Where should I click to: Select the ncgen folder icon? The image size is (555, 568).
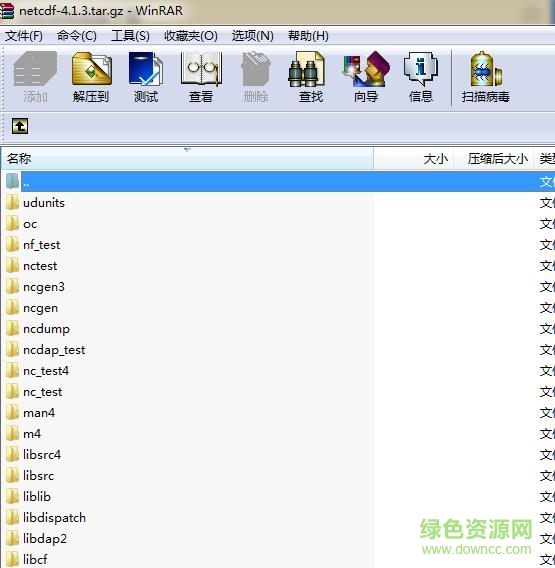tap(12, 308)
